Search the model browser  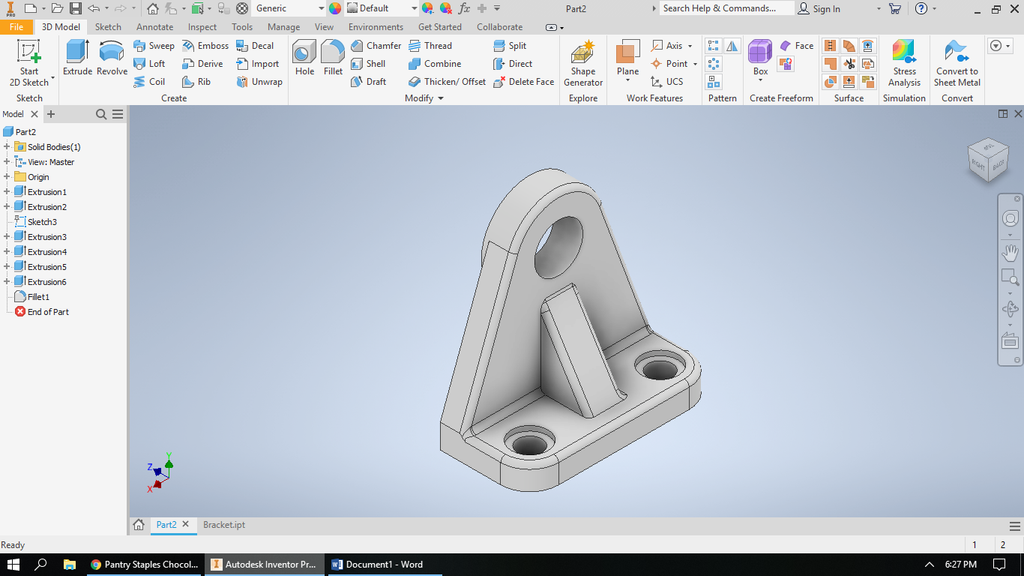point(101,114)
